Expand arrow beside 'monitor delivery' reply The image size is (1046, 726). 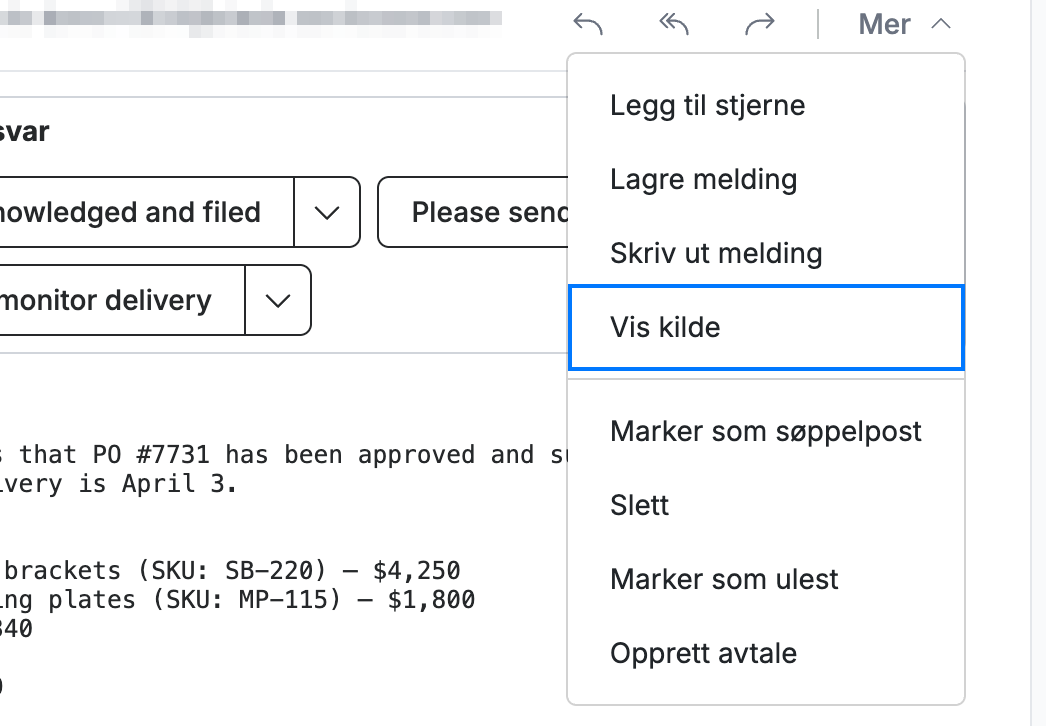coord(278,300)
